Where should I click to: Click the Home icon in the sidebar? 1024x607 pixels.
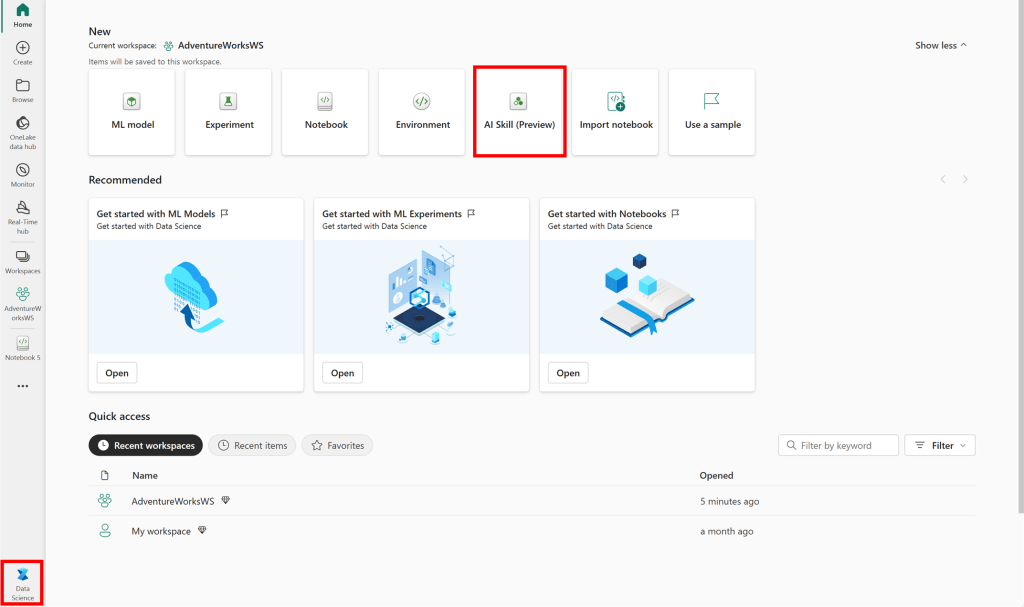coord(21,12)
